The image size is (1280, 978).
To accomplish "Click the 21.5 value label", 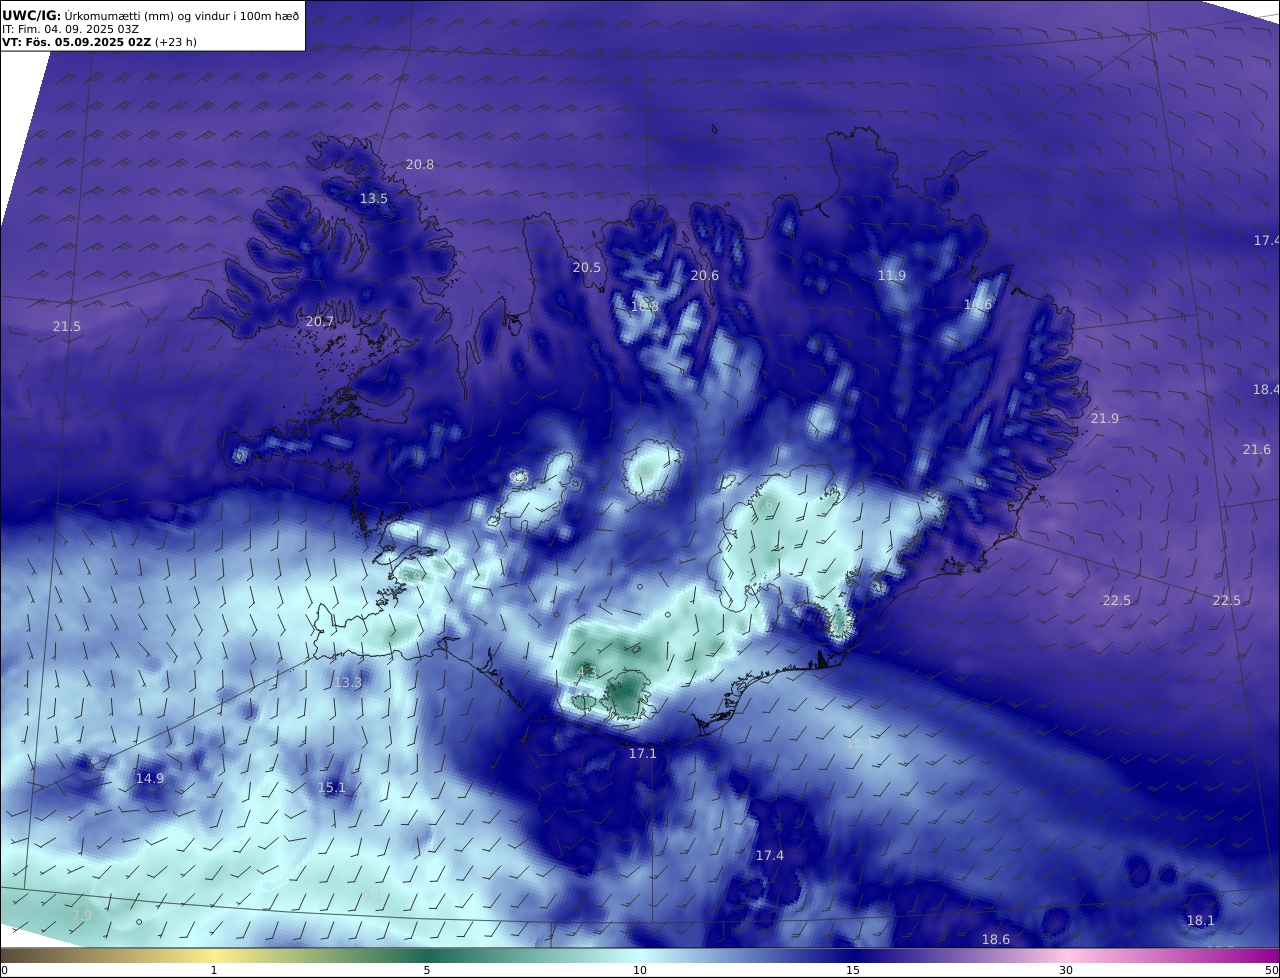I will (67, 327).
